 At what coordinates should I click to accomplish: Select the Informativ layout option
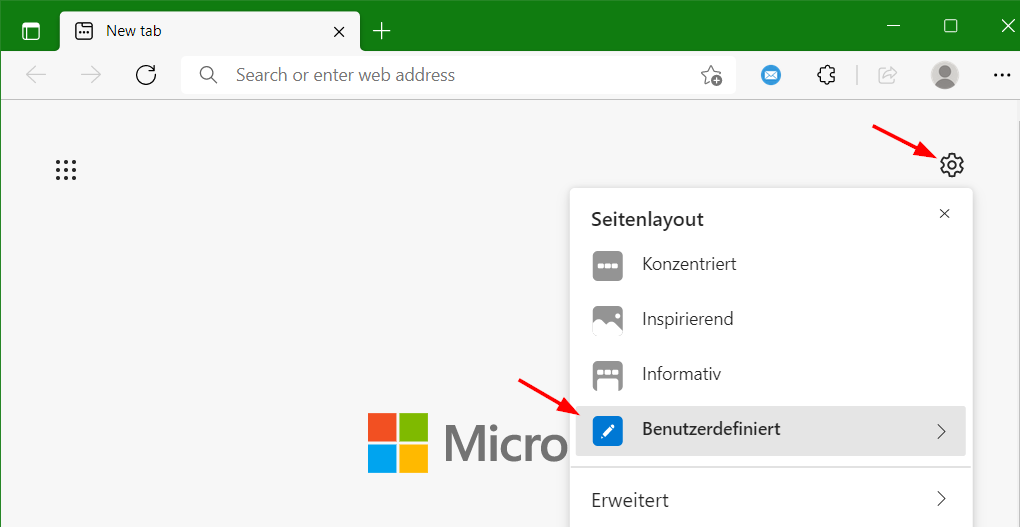[771, 375]
